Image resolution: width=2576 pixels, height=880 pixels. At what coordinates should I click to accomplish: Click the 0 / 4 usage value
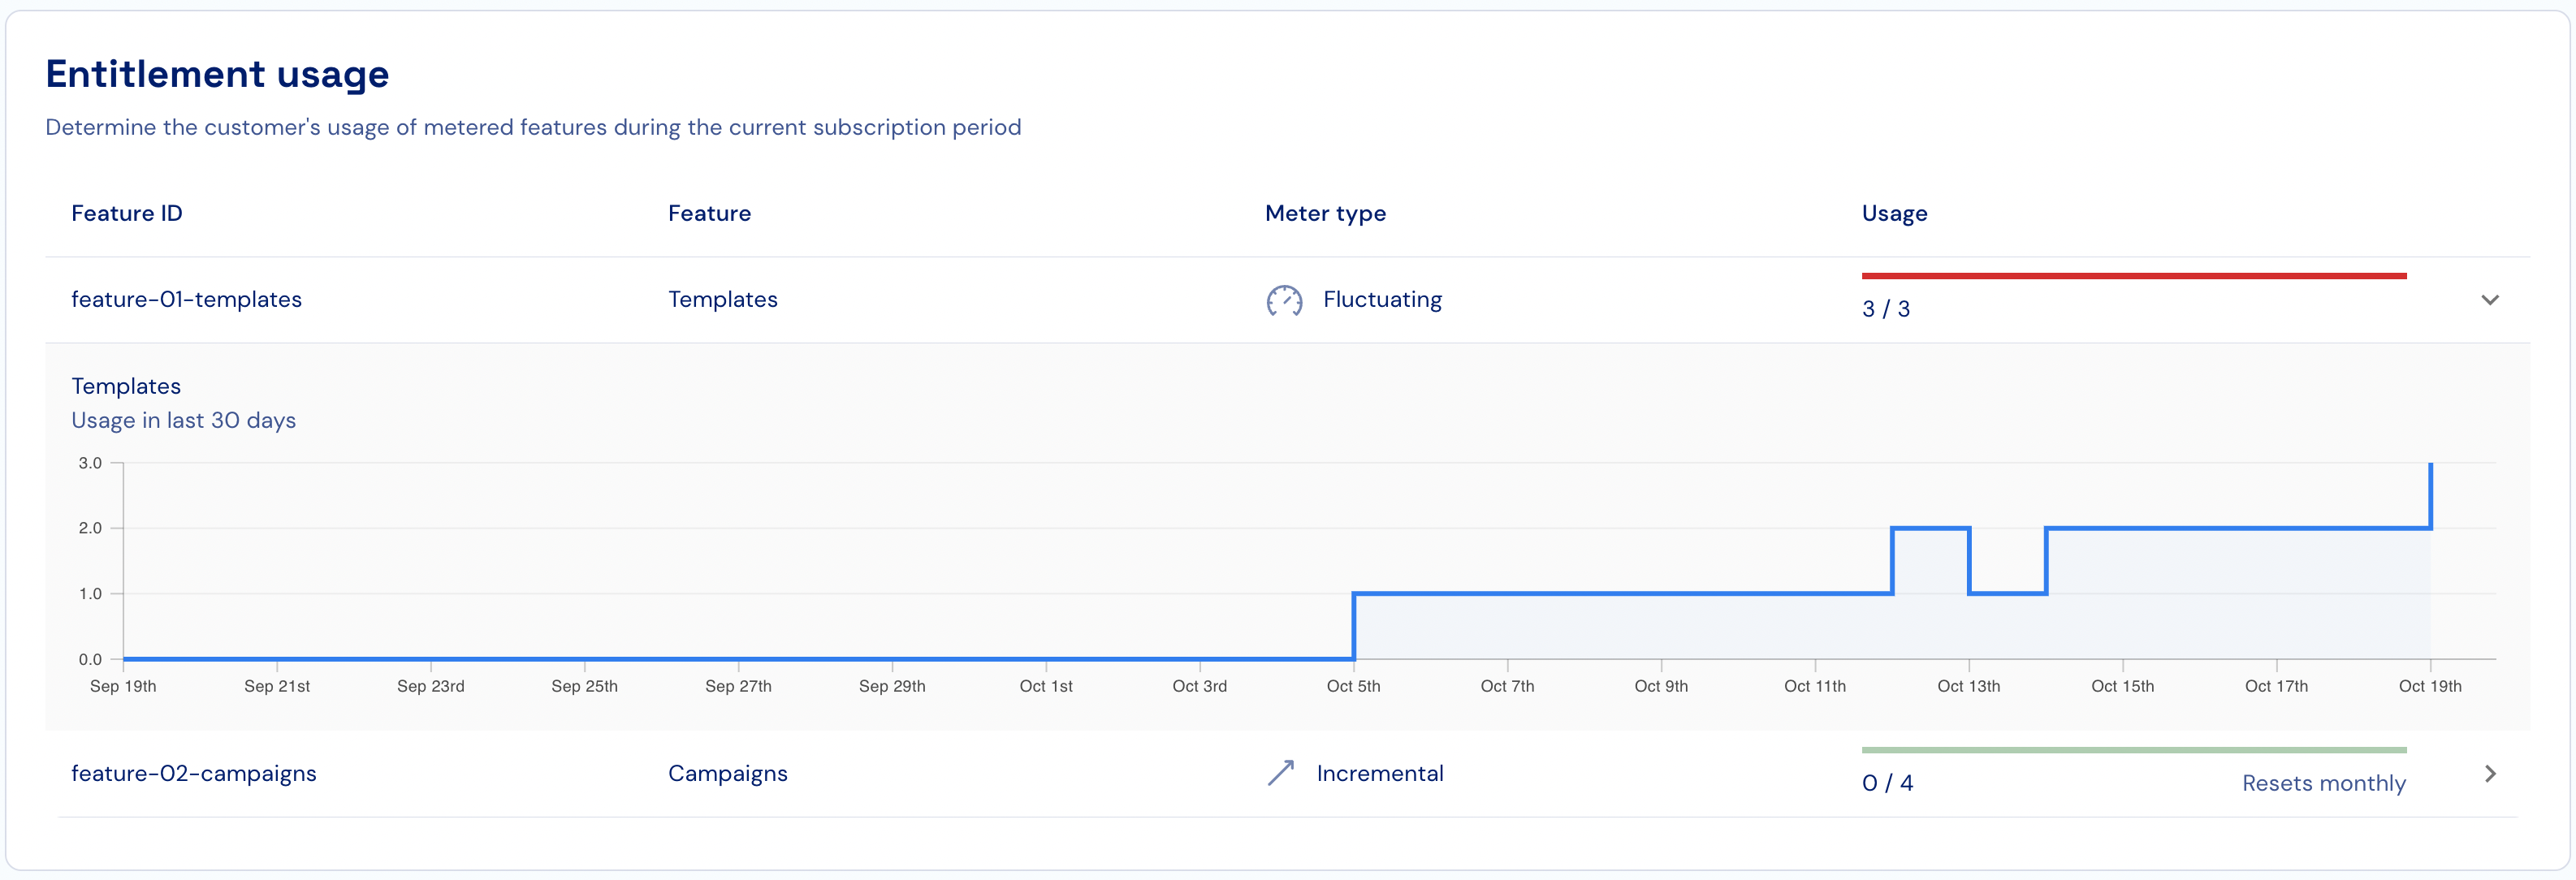(1887, 783)
